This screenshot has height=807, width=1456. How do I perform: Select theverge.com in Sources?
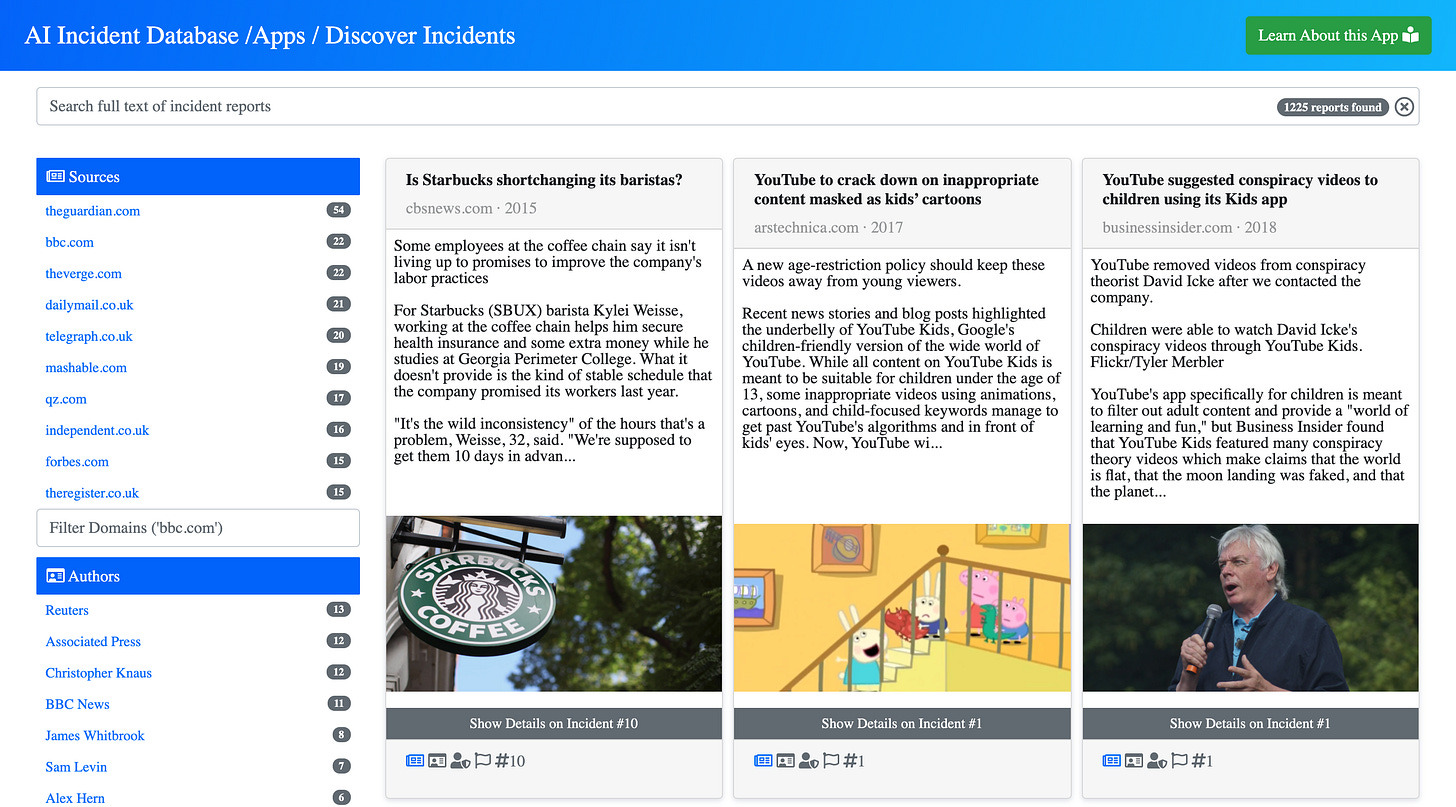tap(83, 274)
